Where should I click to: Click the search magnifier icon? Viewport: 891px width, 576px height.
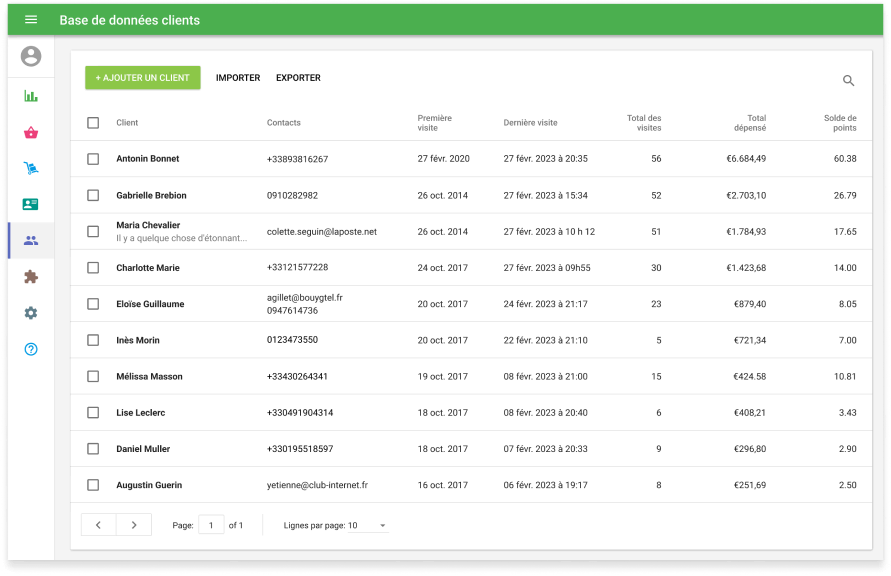848,81
